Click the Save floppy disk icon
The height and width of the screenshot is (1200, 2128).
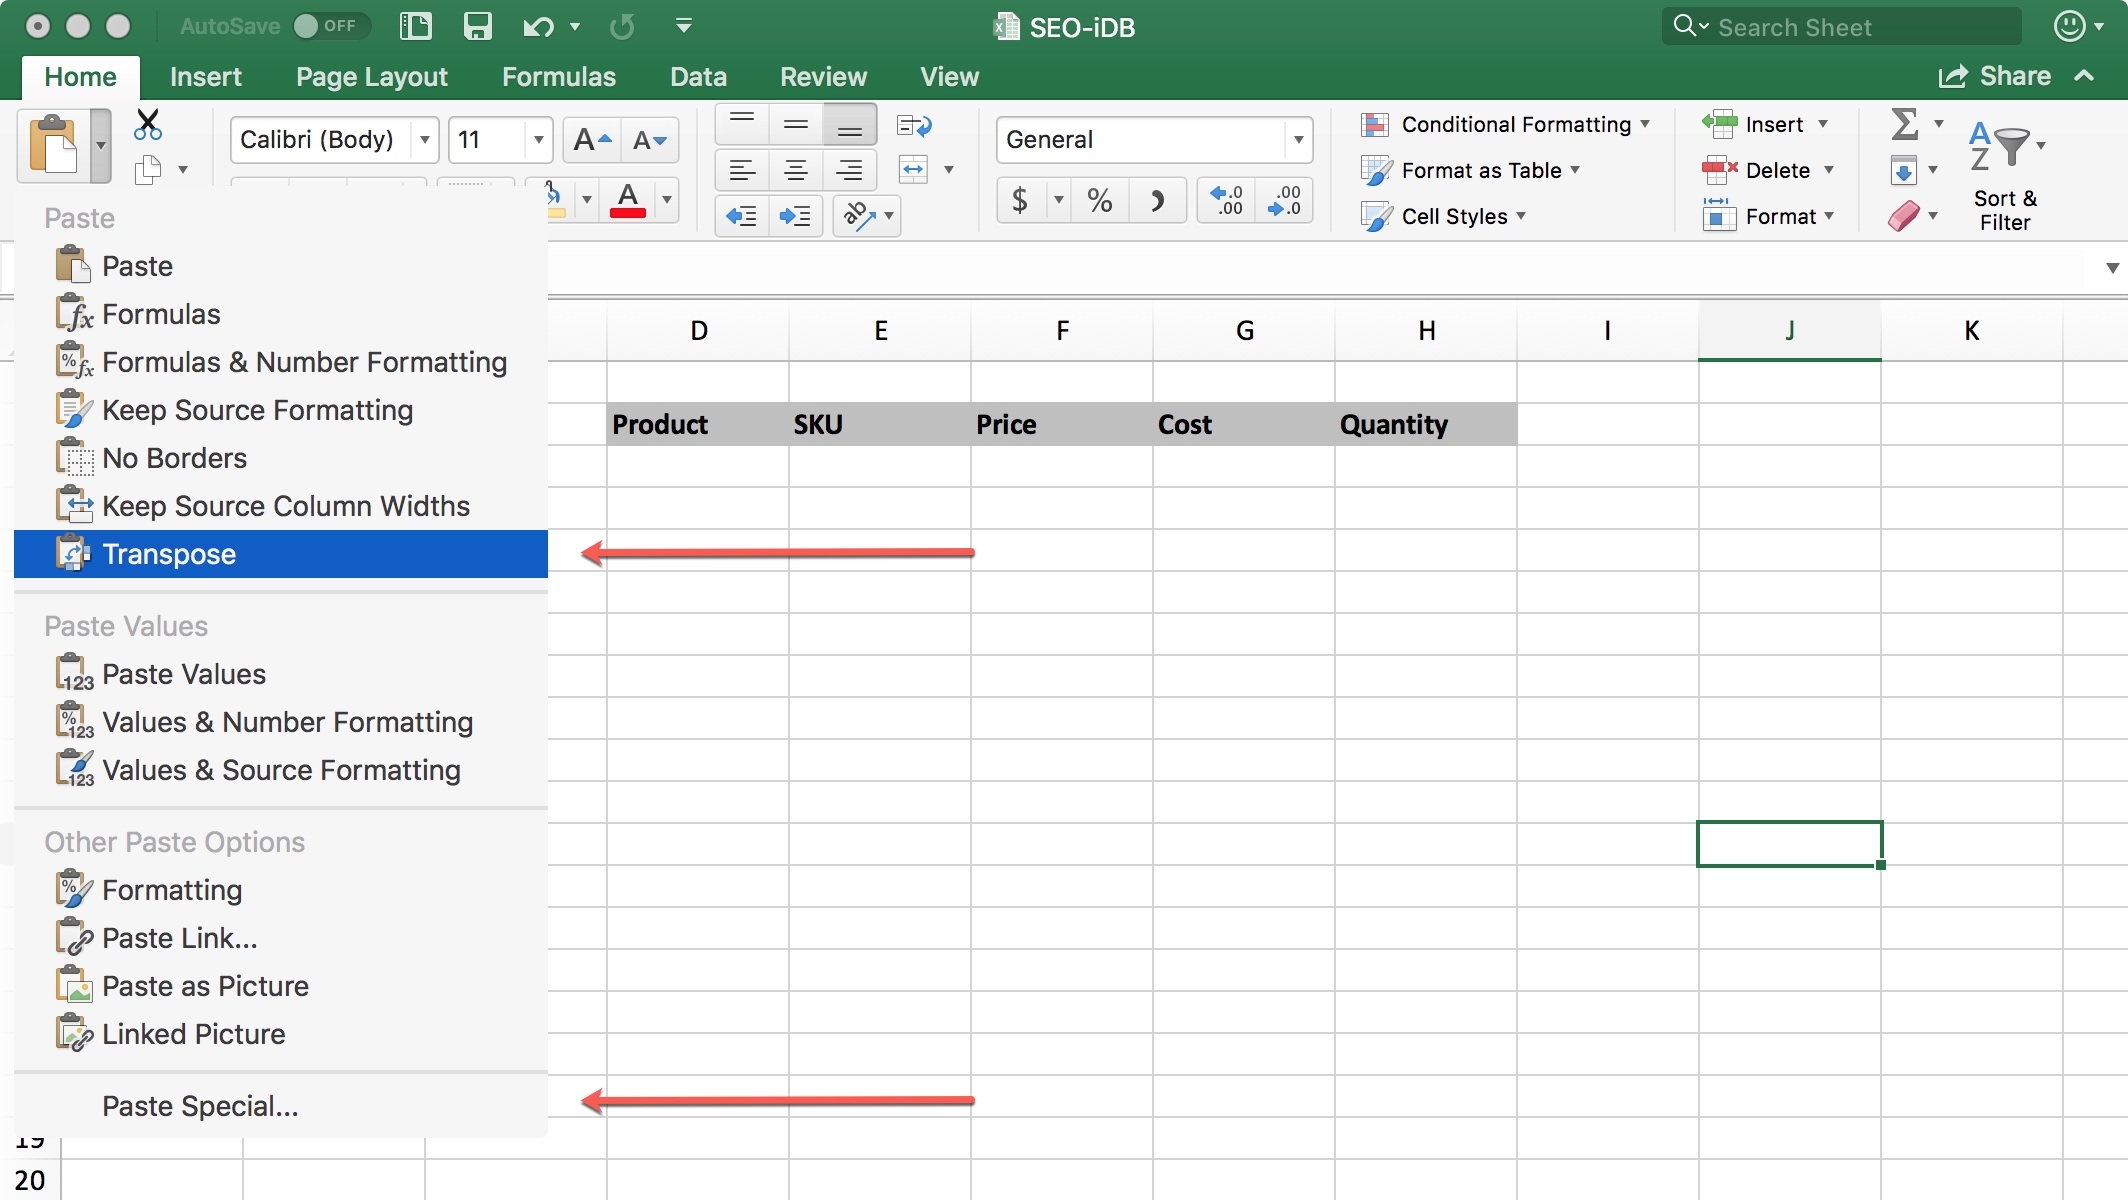click(x=477, y=27)
